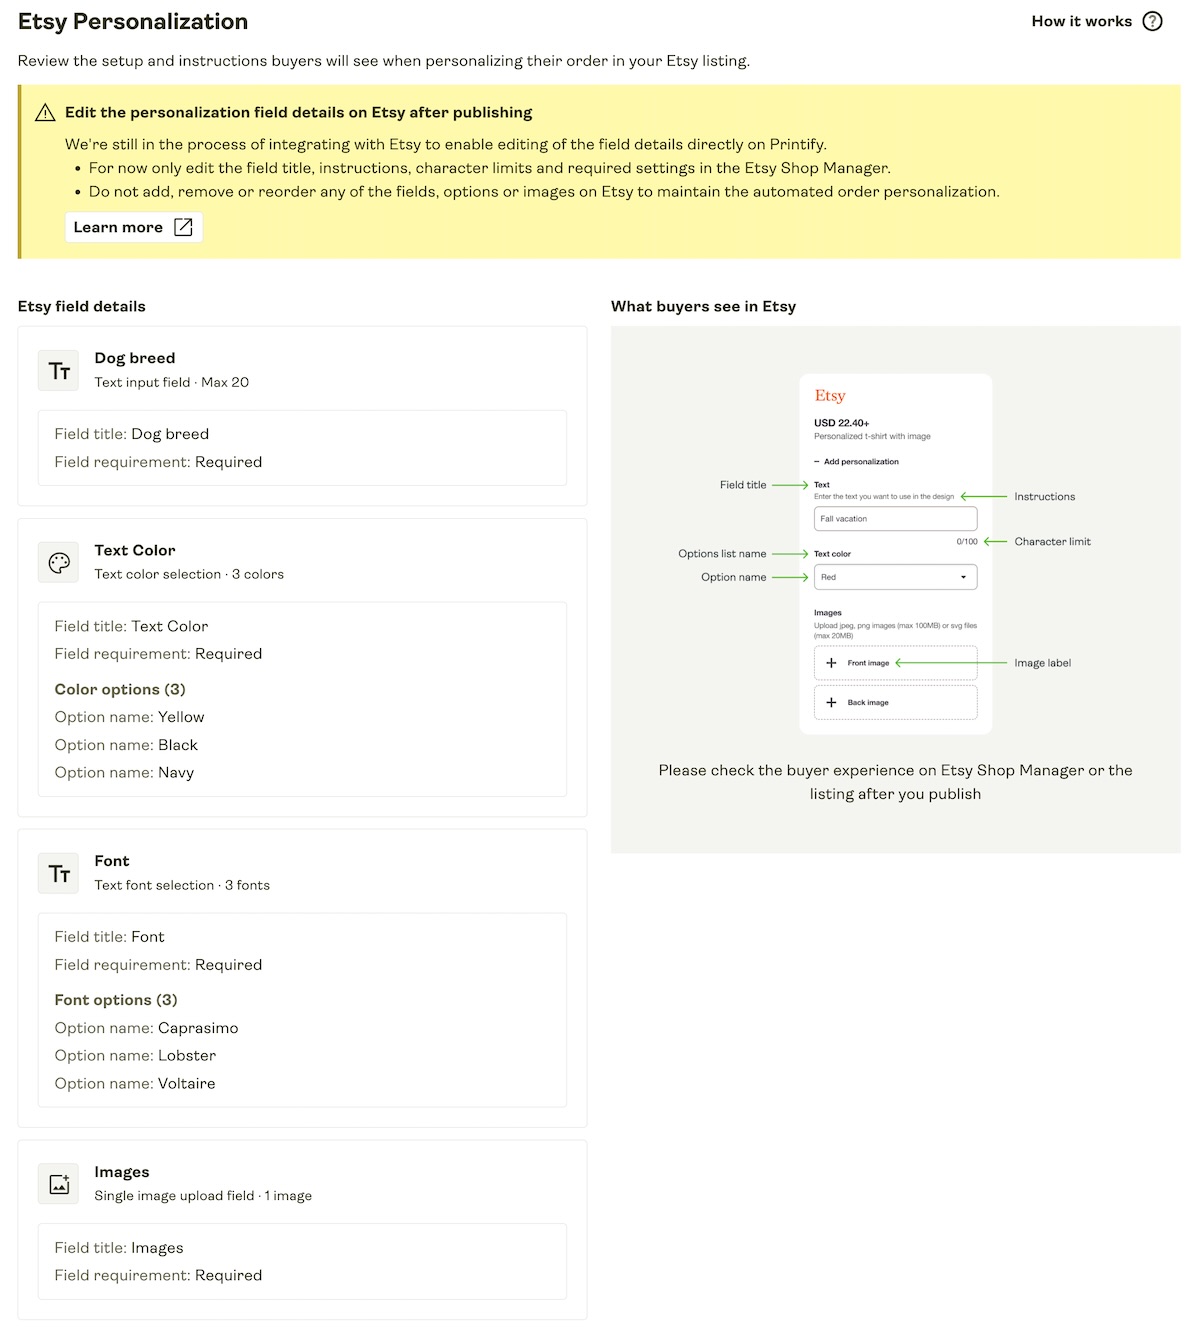This screenshot has width=1200, height=1331.
Task: Click the 'Field title' annotation label in preview
Action: pyautogui.click(x=743, y=485)
